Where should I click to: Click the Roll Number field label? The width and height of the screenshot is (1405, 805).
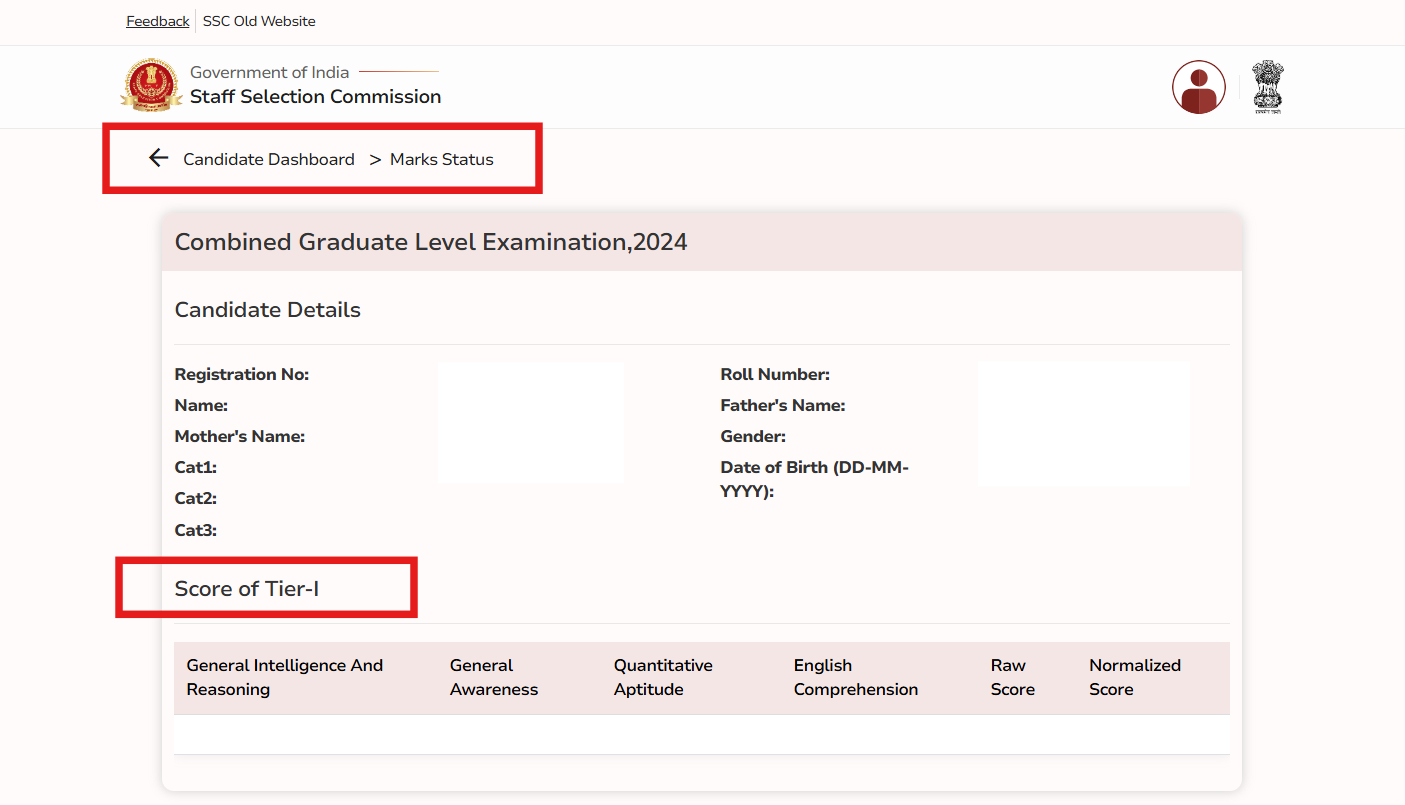point(776,374)
